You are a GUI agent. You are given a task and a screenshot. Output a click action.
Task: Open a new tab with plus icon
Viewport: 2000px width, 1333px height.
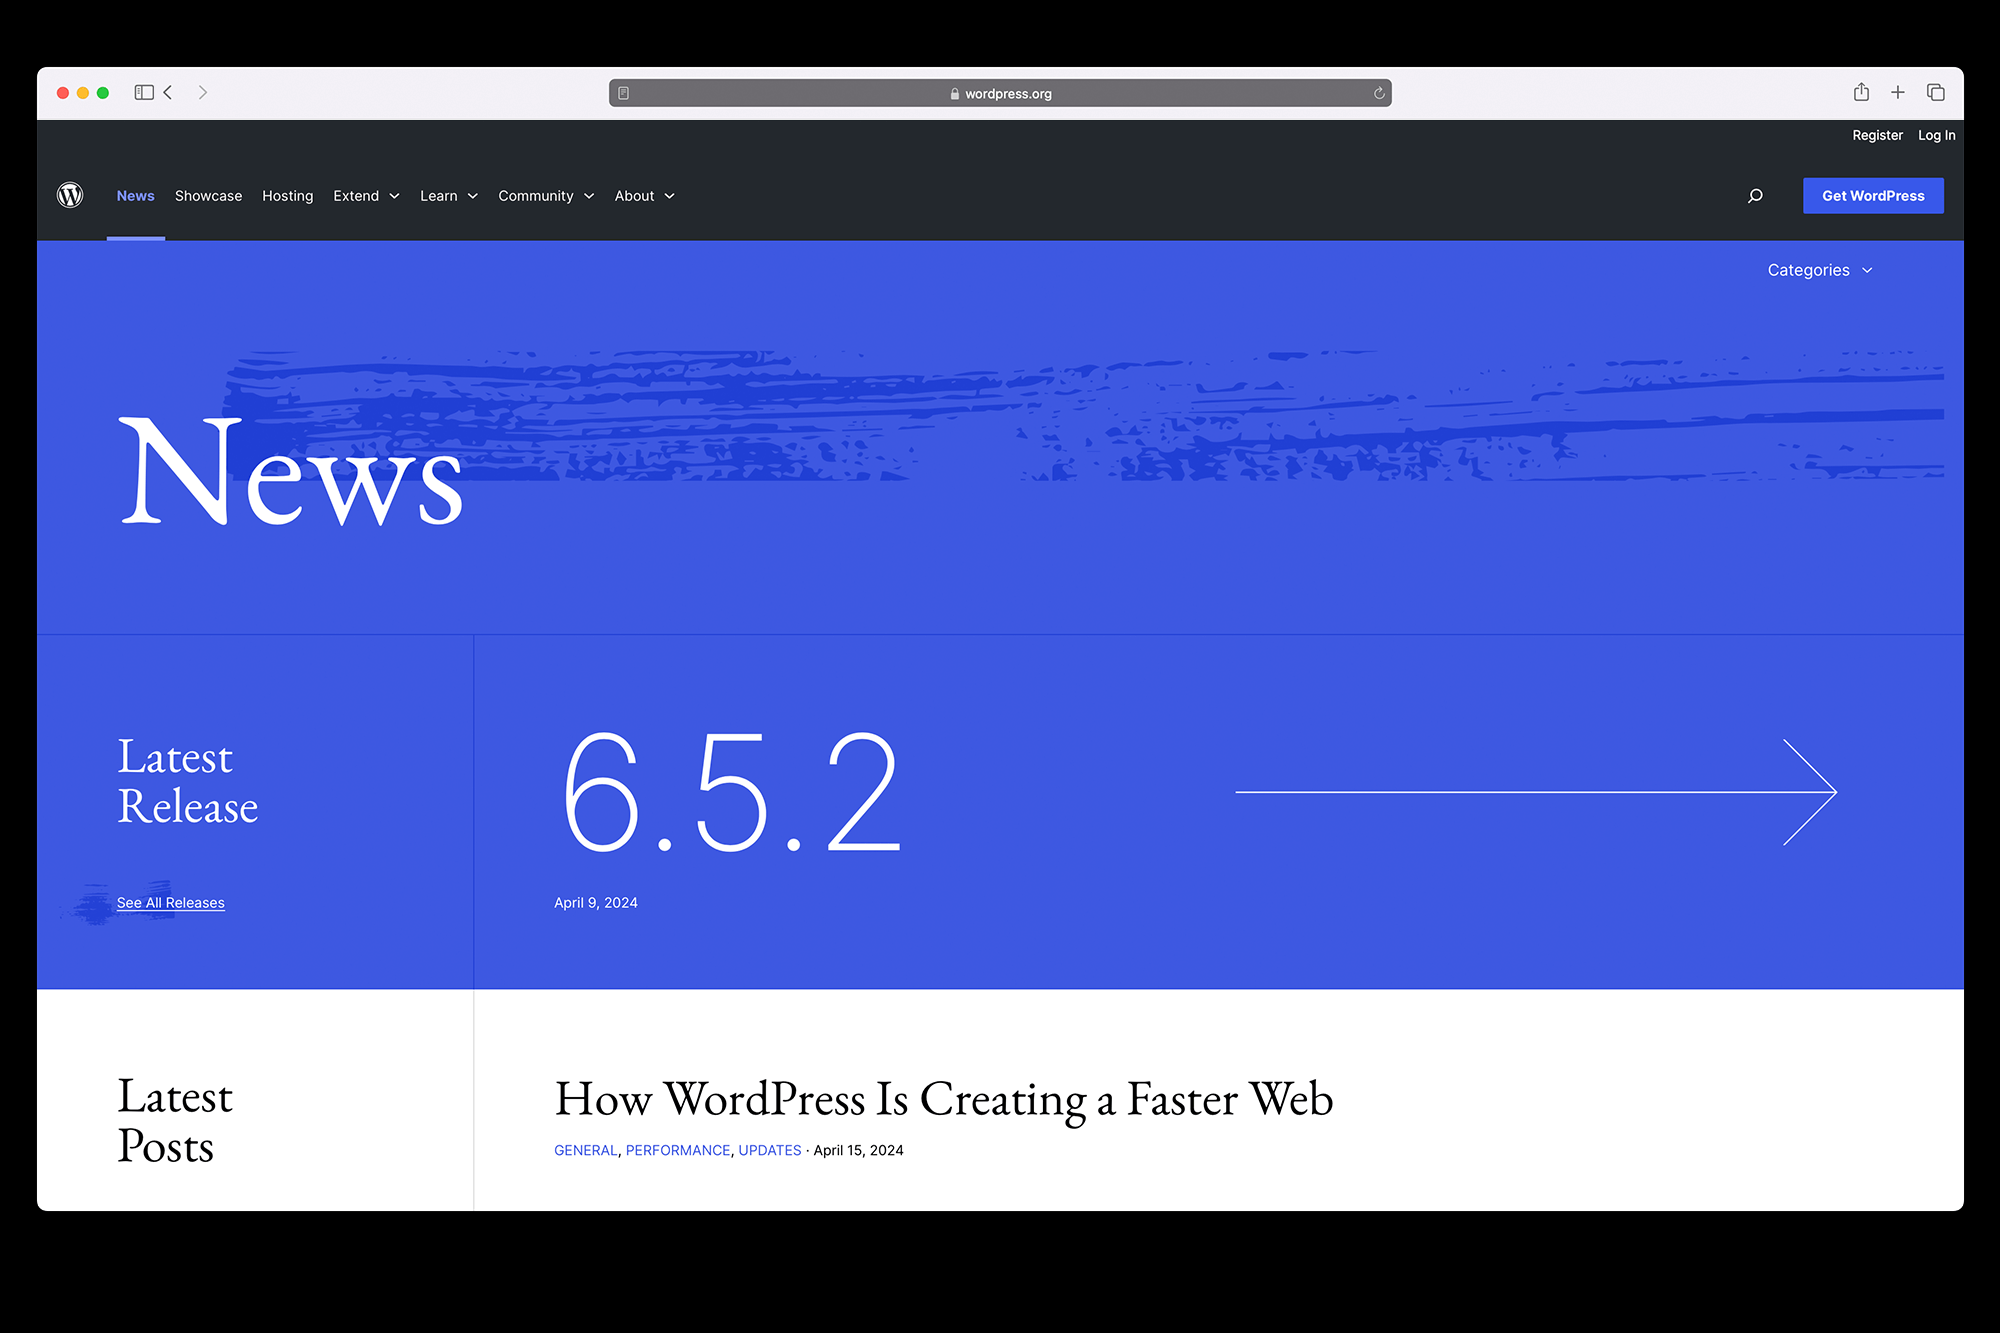[x=1898, y=93]
